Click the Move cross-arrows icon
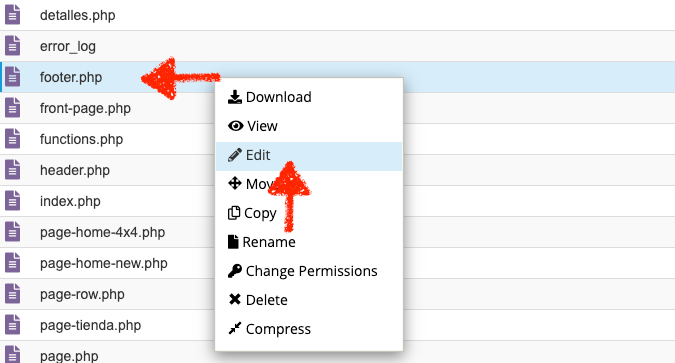 point(235,183)
